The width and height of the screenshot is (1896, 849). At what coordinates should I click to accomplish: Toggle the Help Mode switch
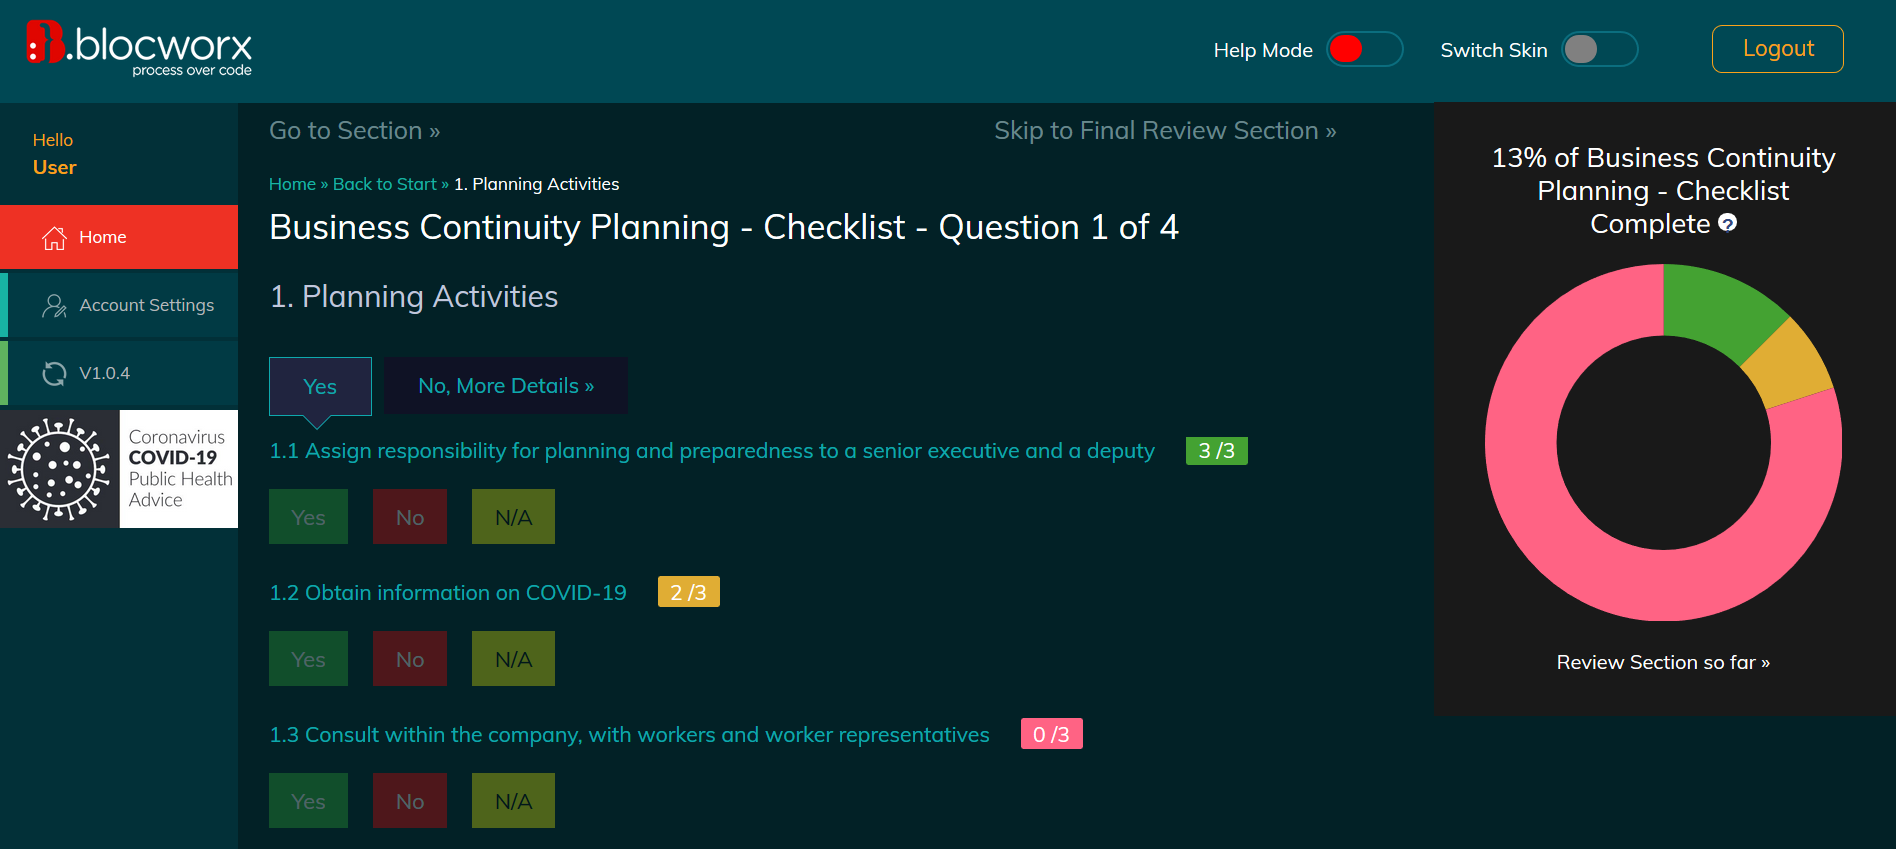click(1364, 49)
